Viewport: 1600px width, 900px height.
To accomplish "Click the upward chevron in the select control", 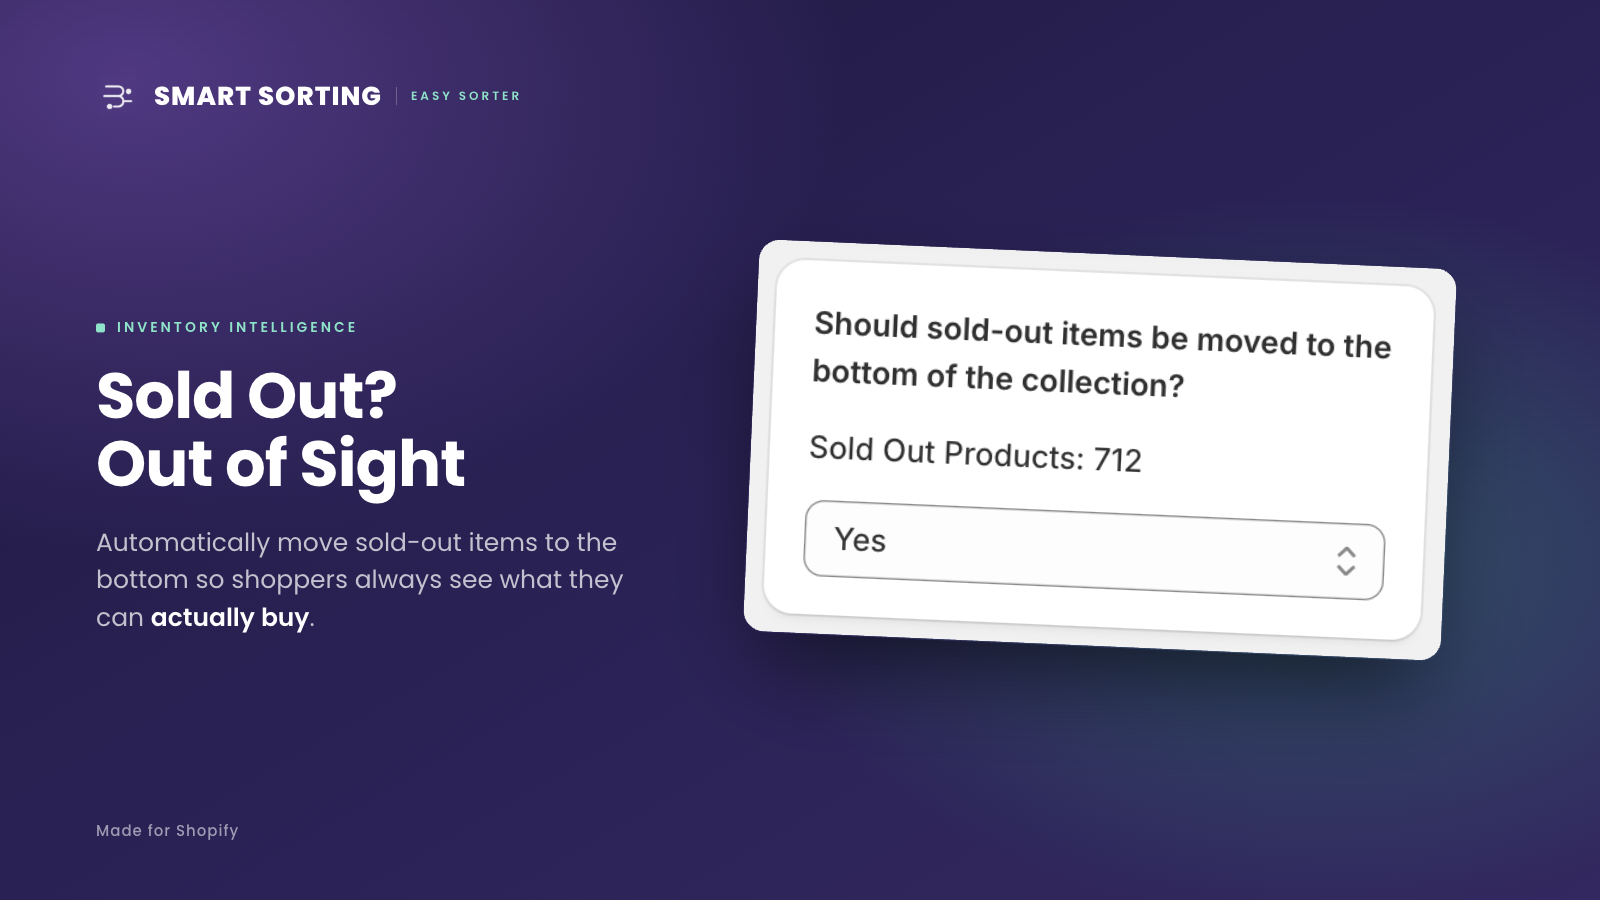I will coord(1347,552).
